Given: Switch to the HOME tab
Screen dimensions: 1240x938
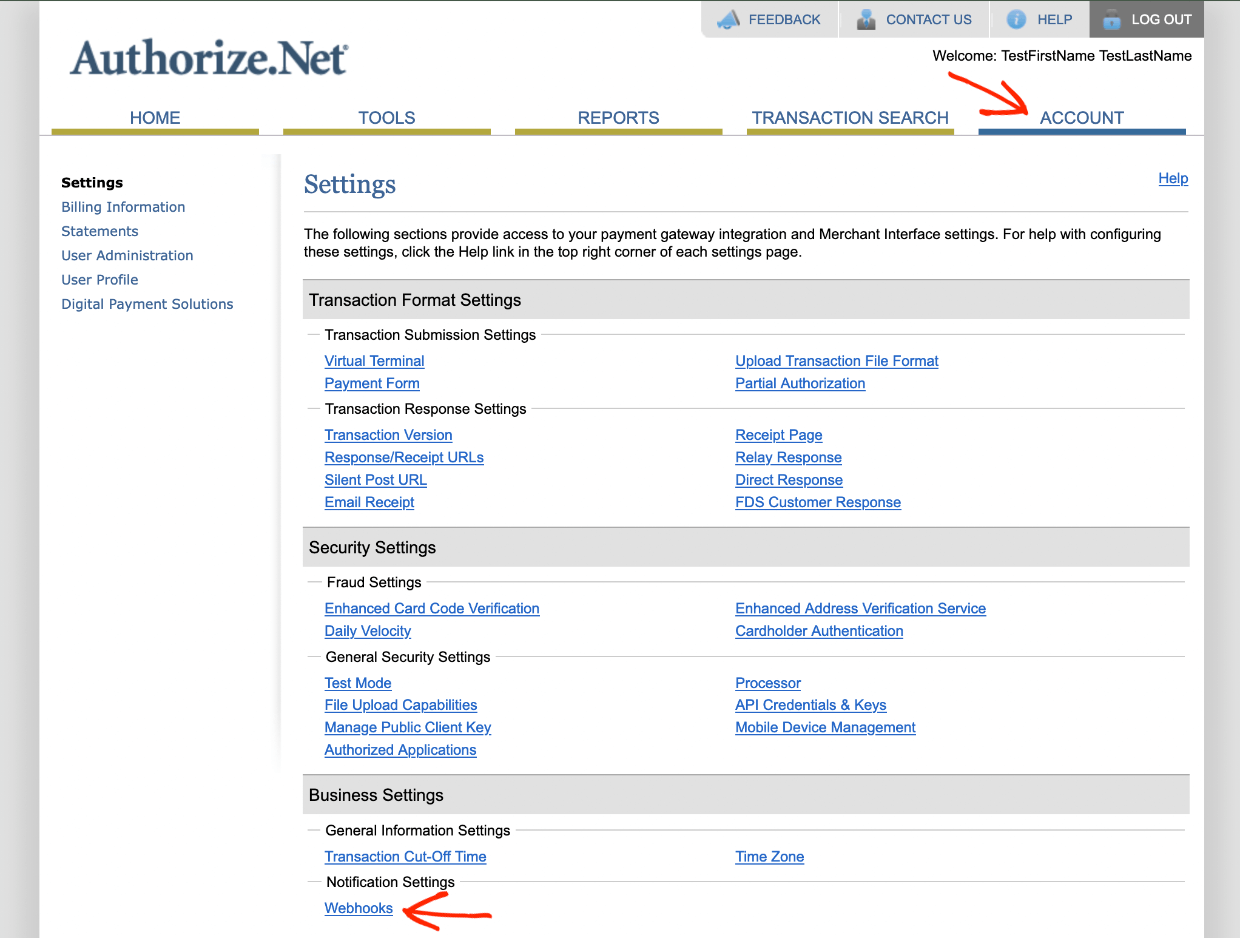Looking at the screenshot, I should (x=155, y=118).
